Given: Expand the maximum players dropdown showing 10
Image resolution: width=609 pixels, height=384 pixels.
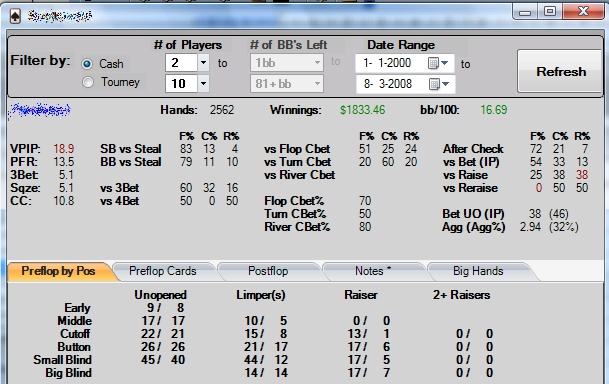Looking at the screenshot, I should point(203,83).
